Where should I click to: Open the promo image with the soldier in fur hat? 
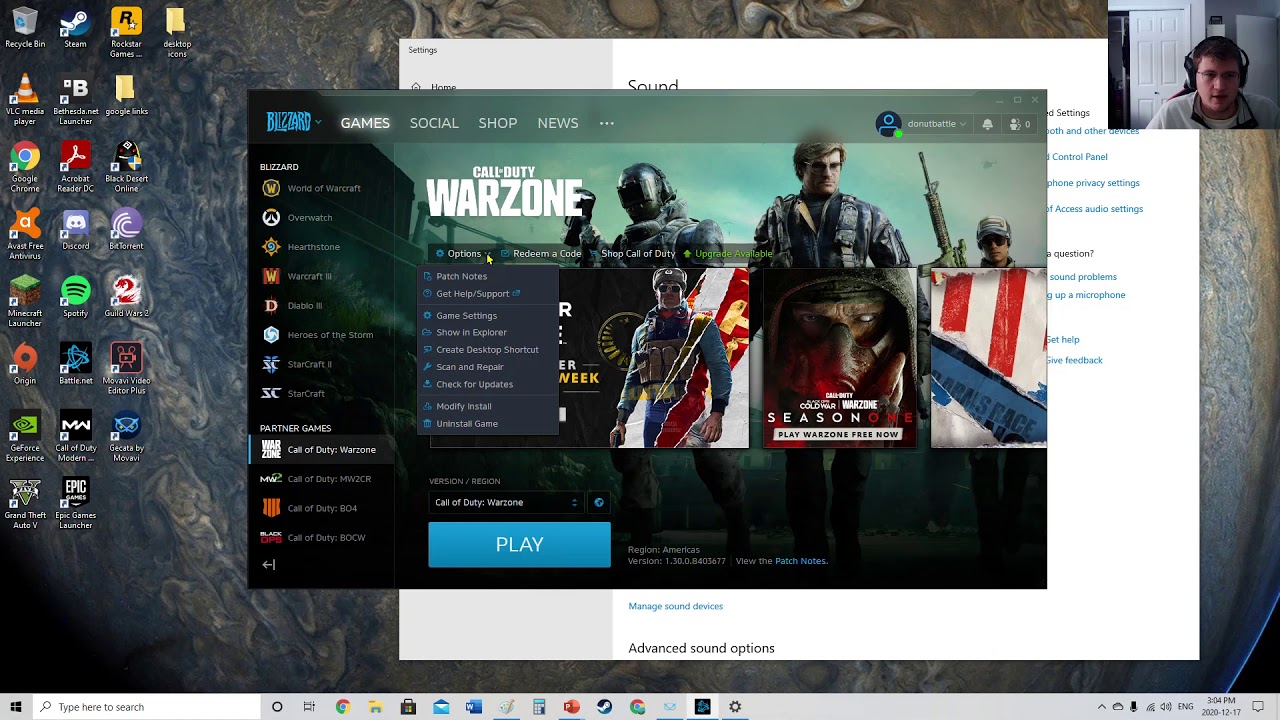point(654,358)
